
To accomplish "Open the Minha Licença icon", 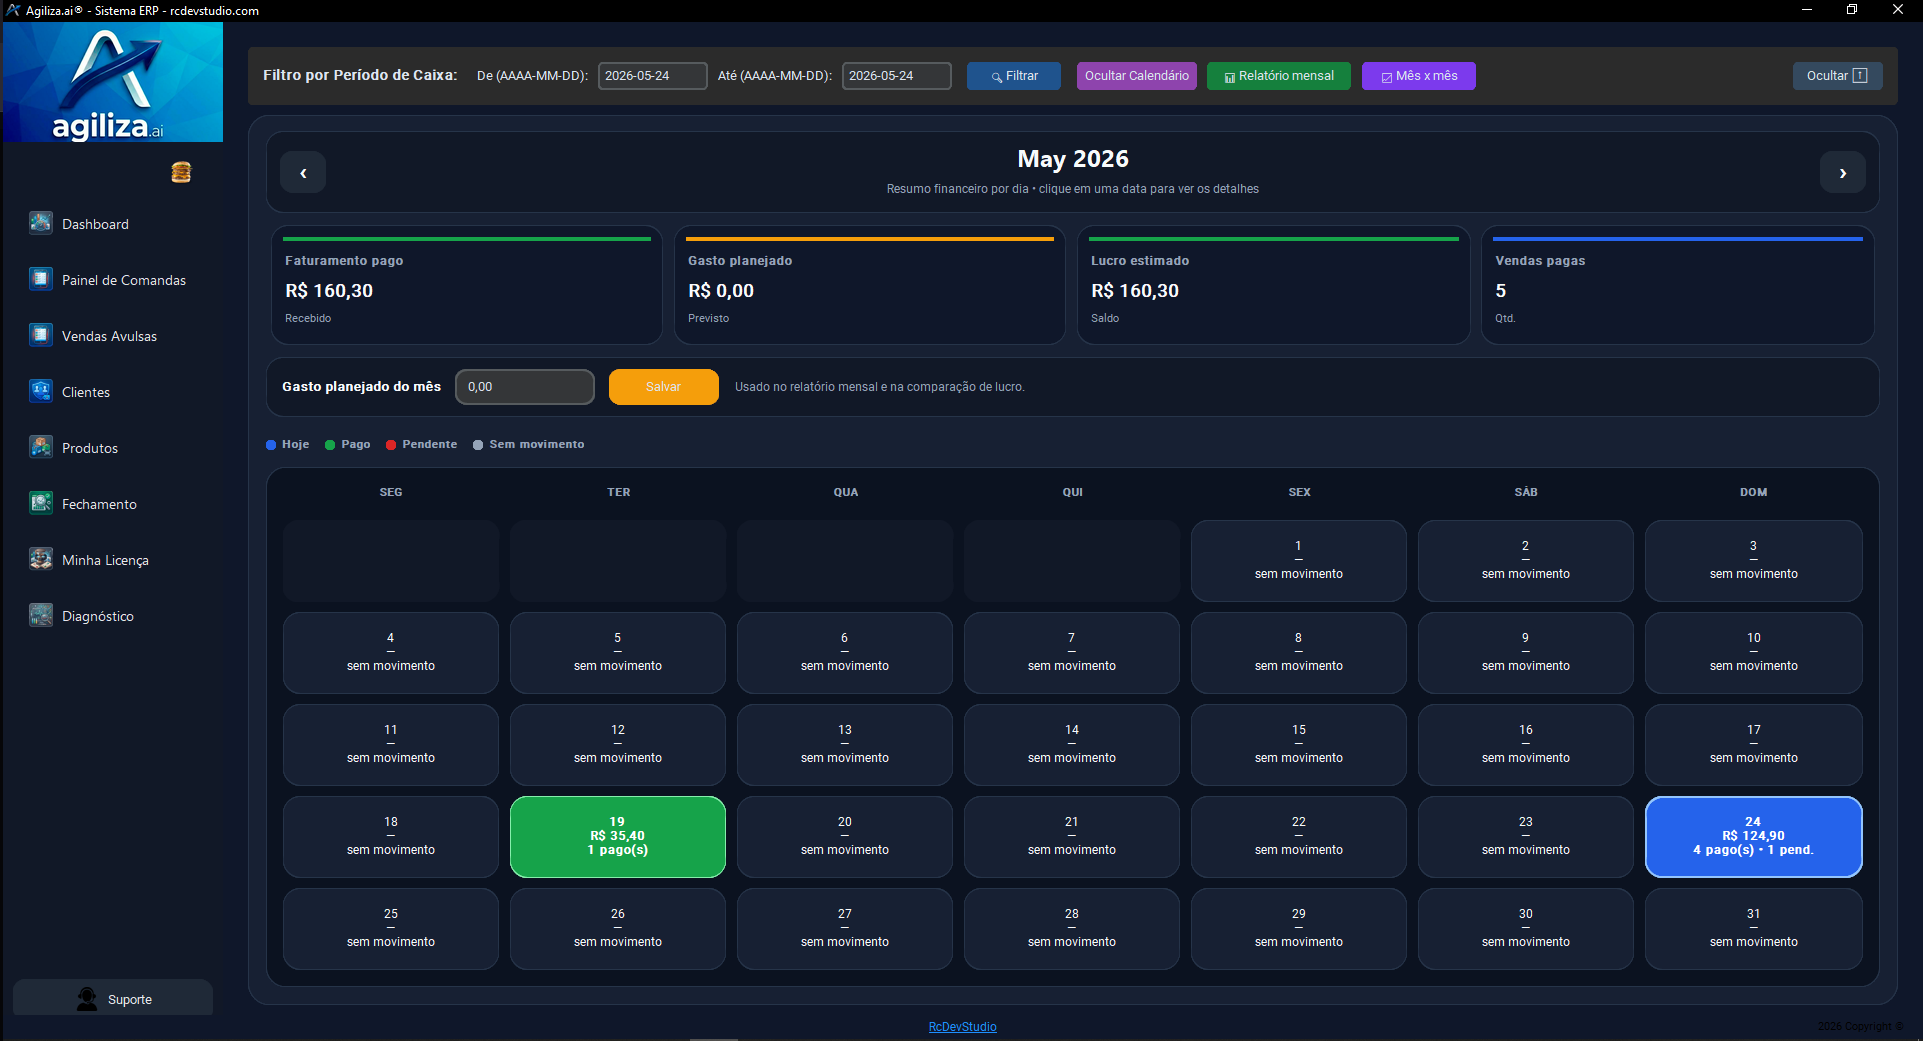I will (41, 559).
